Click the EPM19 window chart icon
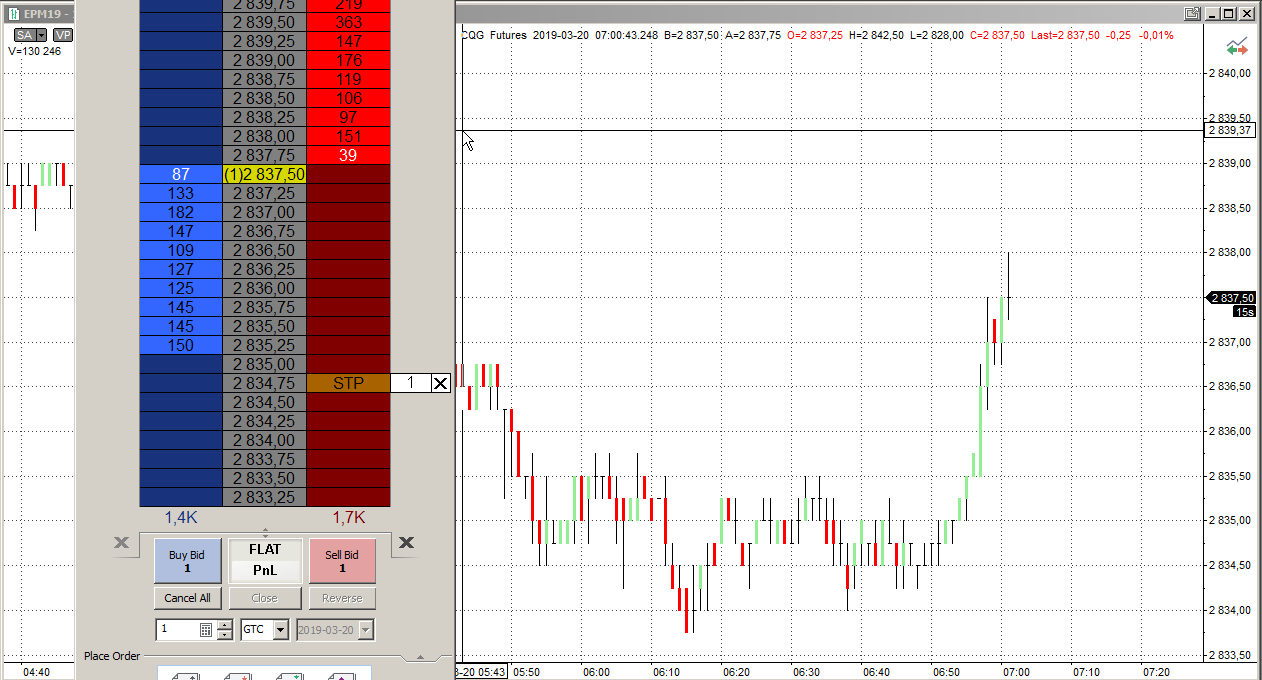Viewport: 1262px width, 680px height. 13,14
